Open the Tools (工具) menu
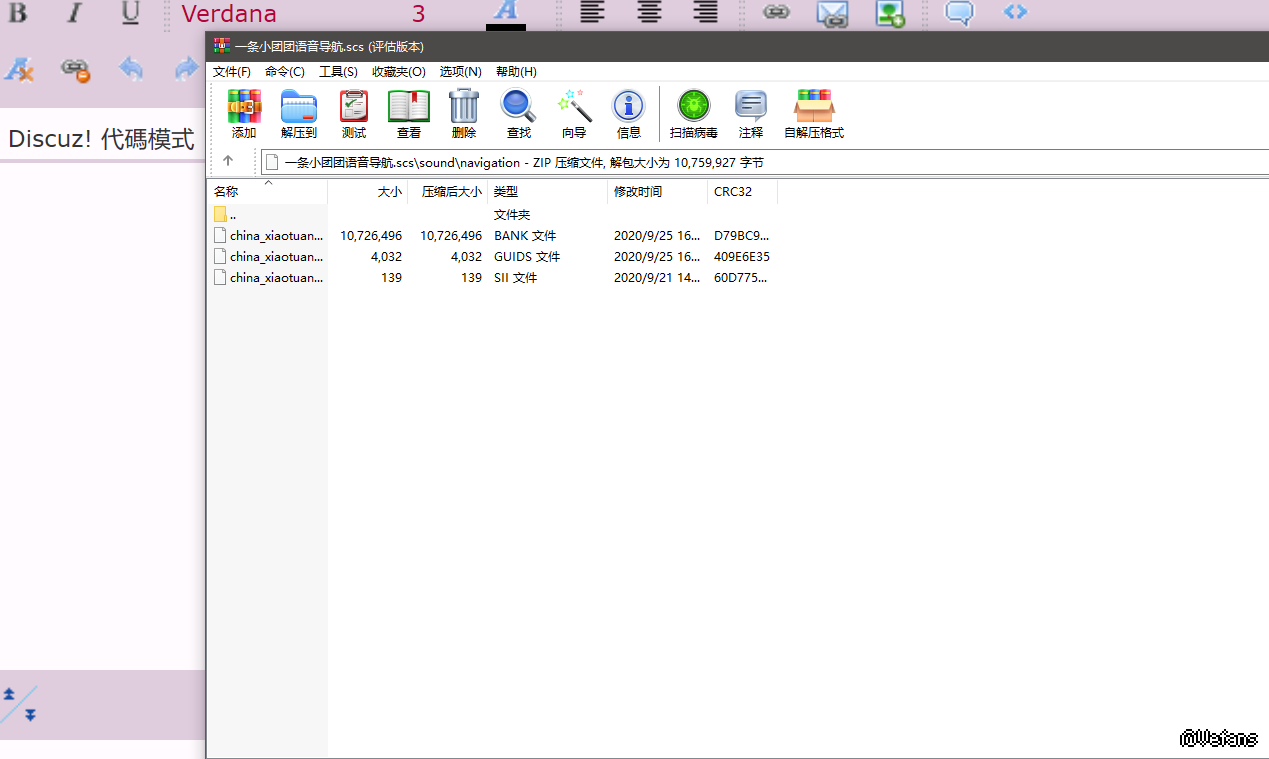Screen dimensions: 1269x759 [338, 72]
